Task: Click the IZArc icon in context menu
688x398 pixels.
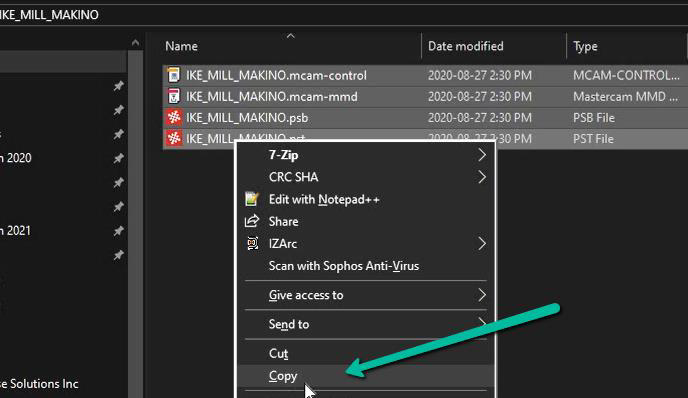Action: tap(252, 243)
